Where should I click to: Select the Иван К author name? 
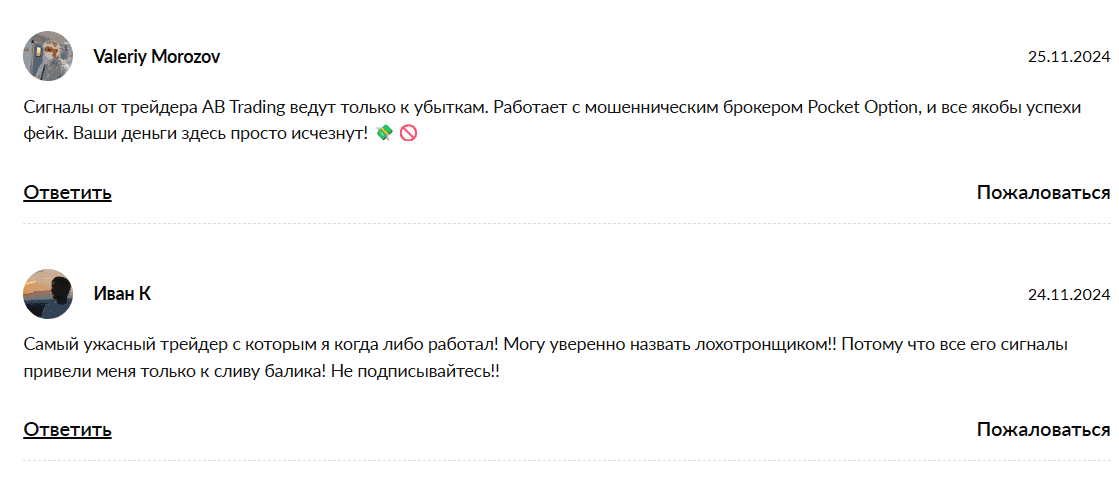122,294
